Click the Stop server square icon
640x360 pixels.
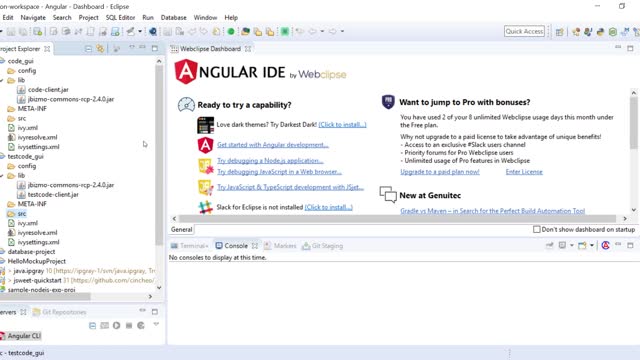(x=129, y=325)
